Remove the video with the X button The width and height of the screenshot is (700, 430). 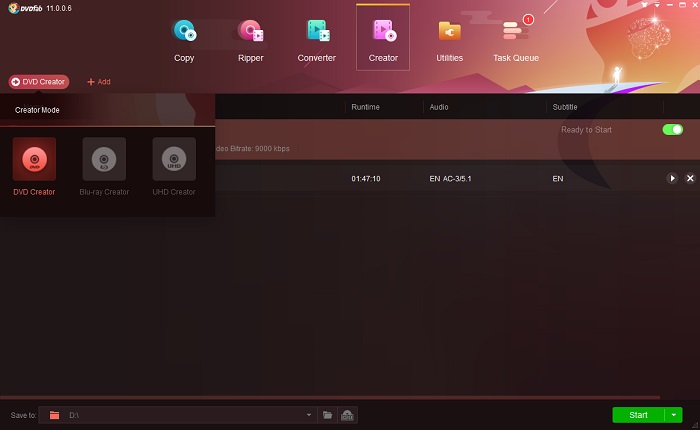690,178
